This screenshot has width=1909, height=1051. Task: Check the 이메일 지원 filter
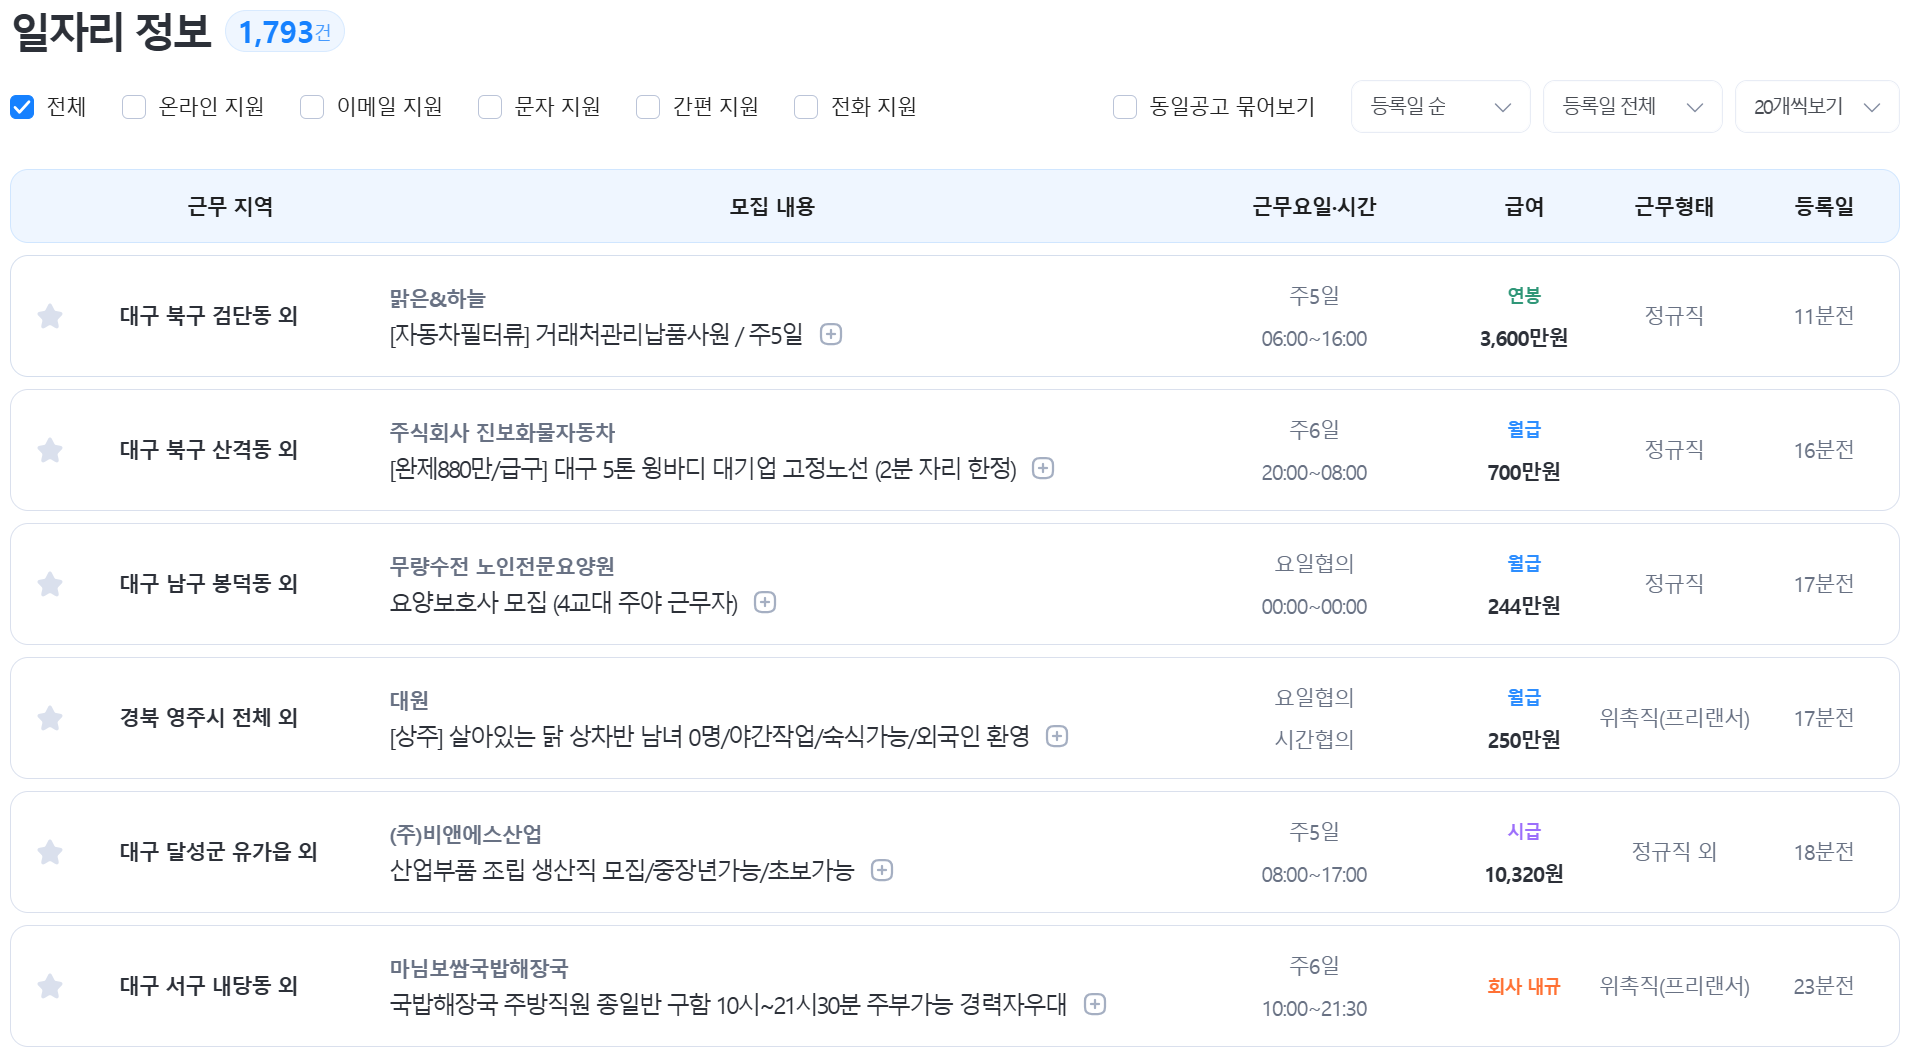coord(312,107)
